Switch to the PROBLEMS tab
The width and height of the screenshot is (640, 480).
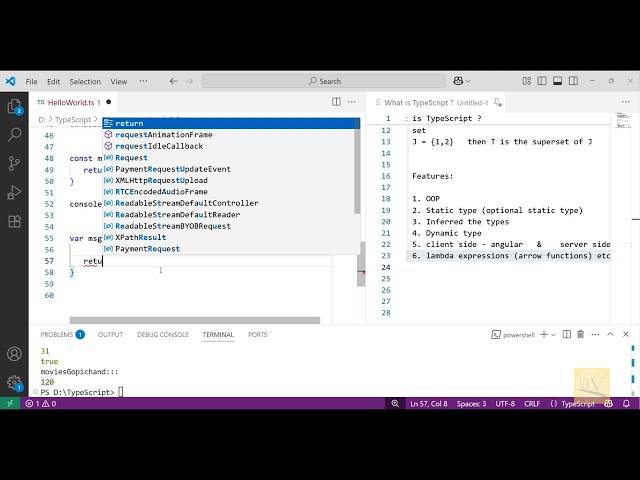[62, 334]
